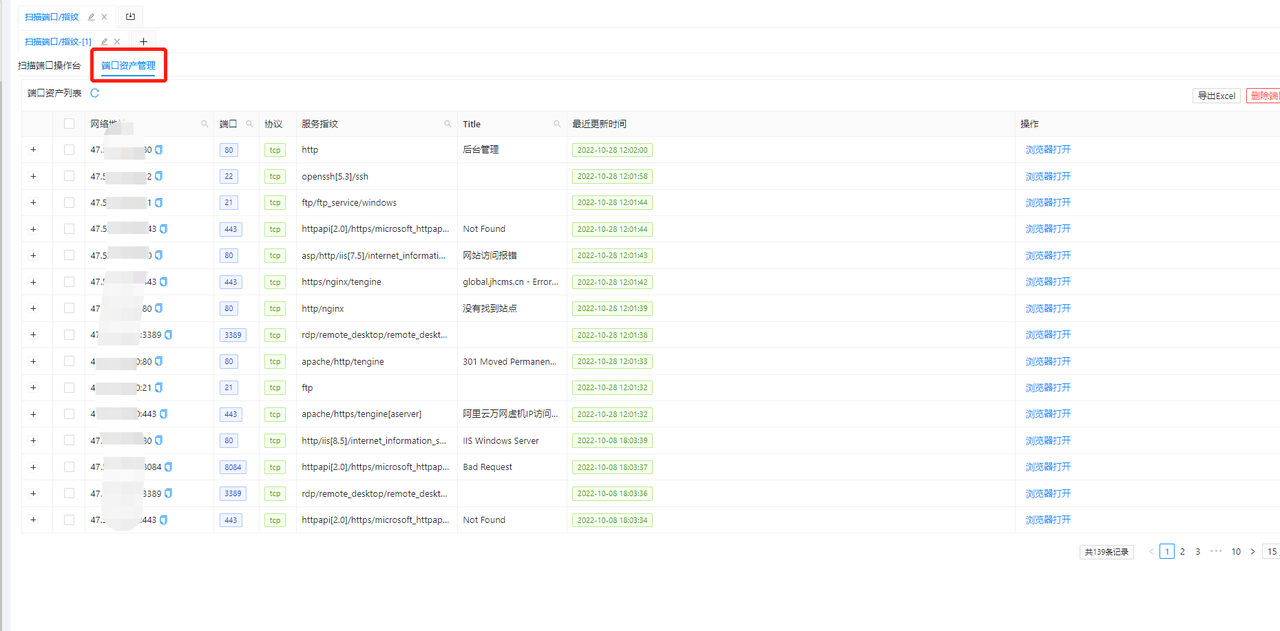
Task: Open the page size dropdown showing 15
Action: (1271, 552)
